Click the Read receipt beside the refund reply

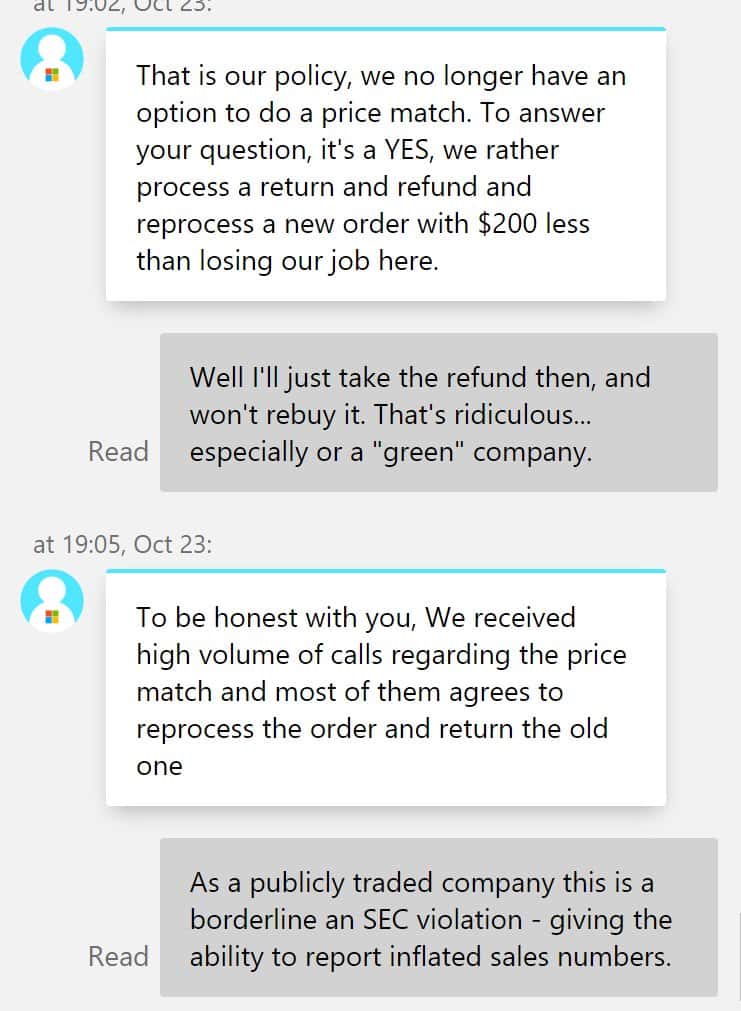click(x=118, y=451)
